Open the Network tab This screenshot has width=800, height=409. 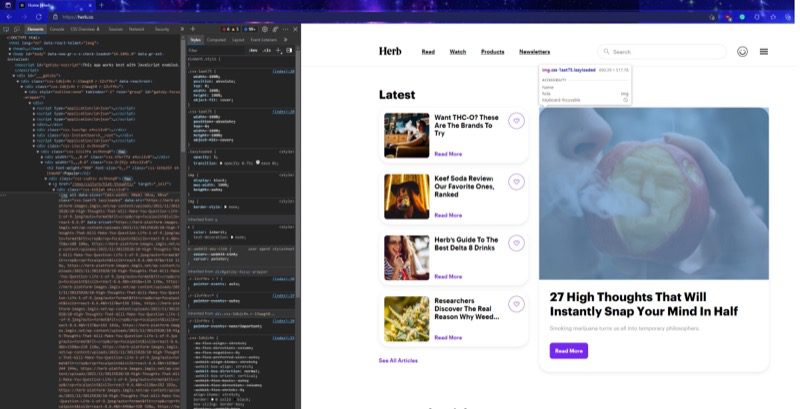(136, 30)
